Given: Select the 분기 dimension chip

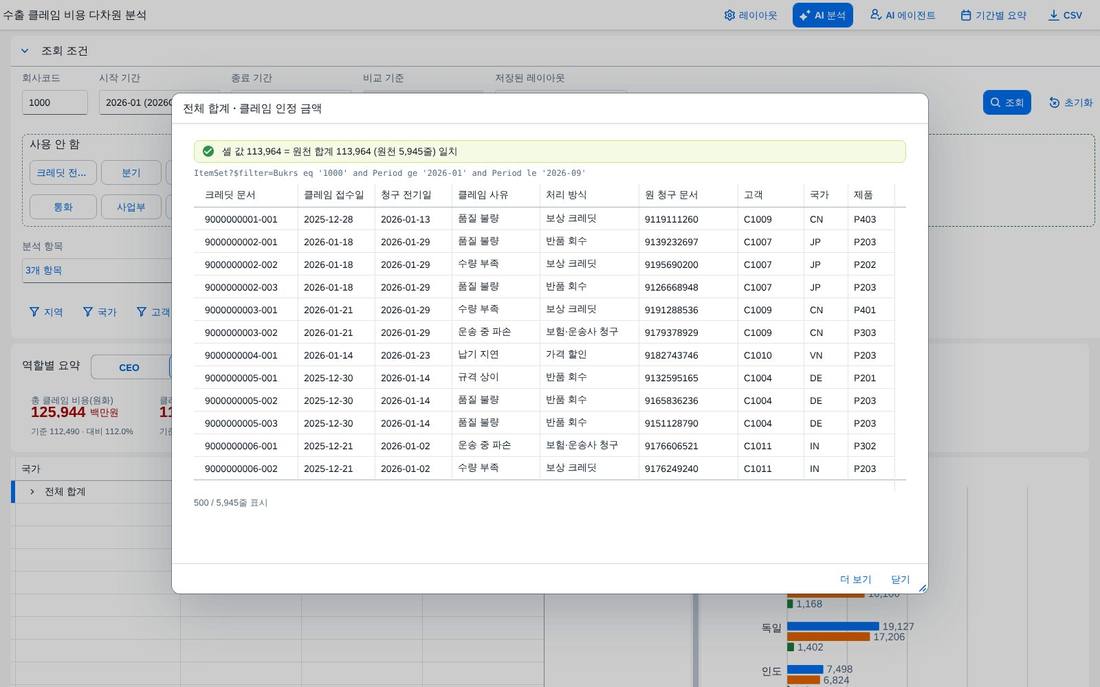Looking at the screenshot, I should (131, 173).
